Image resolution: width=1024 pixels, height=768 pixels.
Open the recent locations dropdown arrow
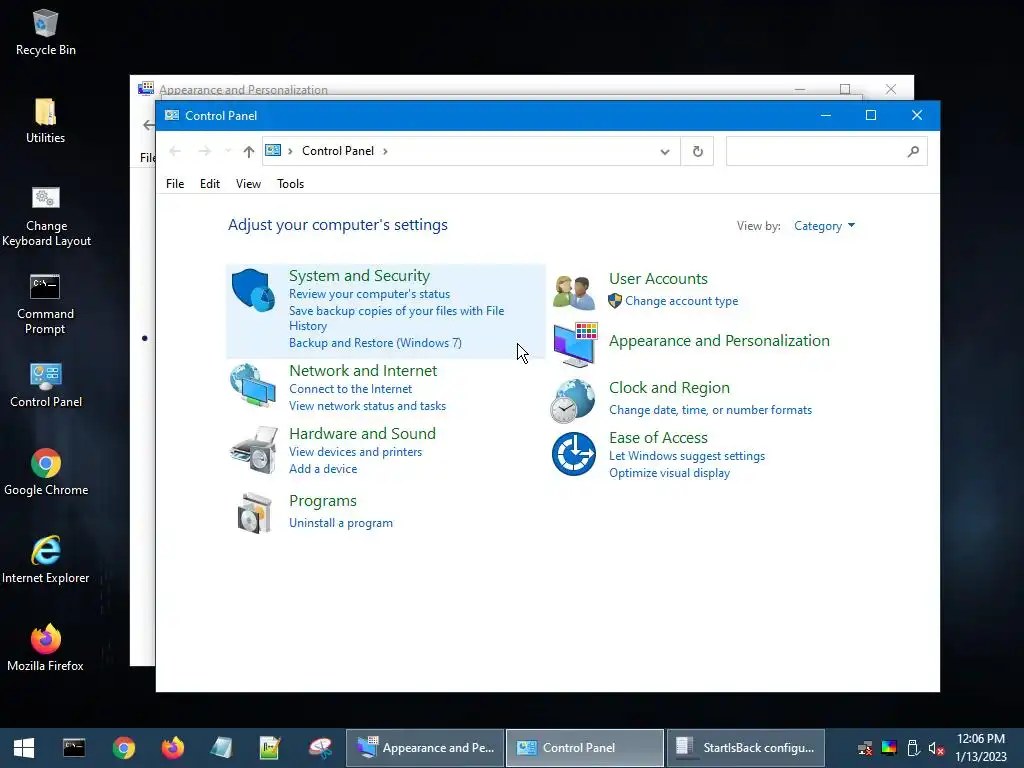pos(227,152)
